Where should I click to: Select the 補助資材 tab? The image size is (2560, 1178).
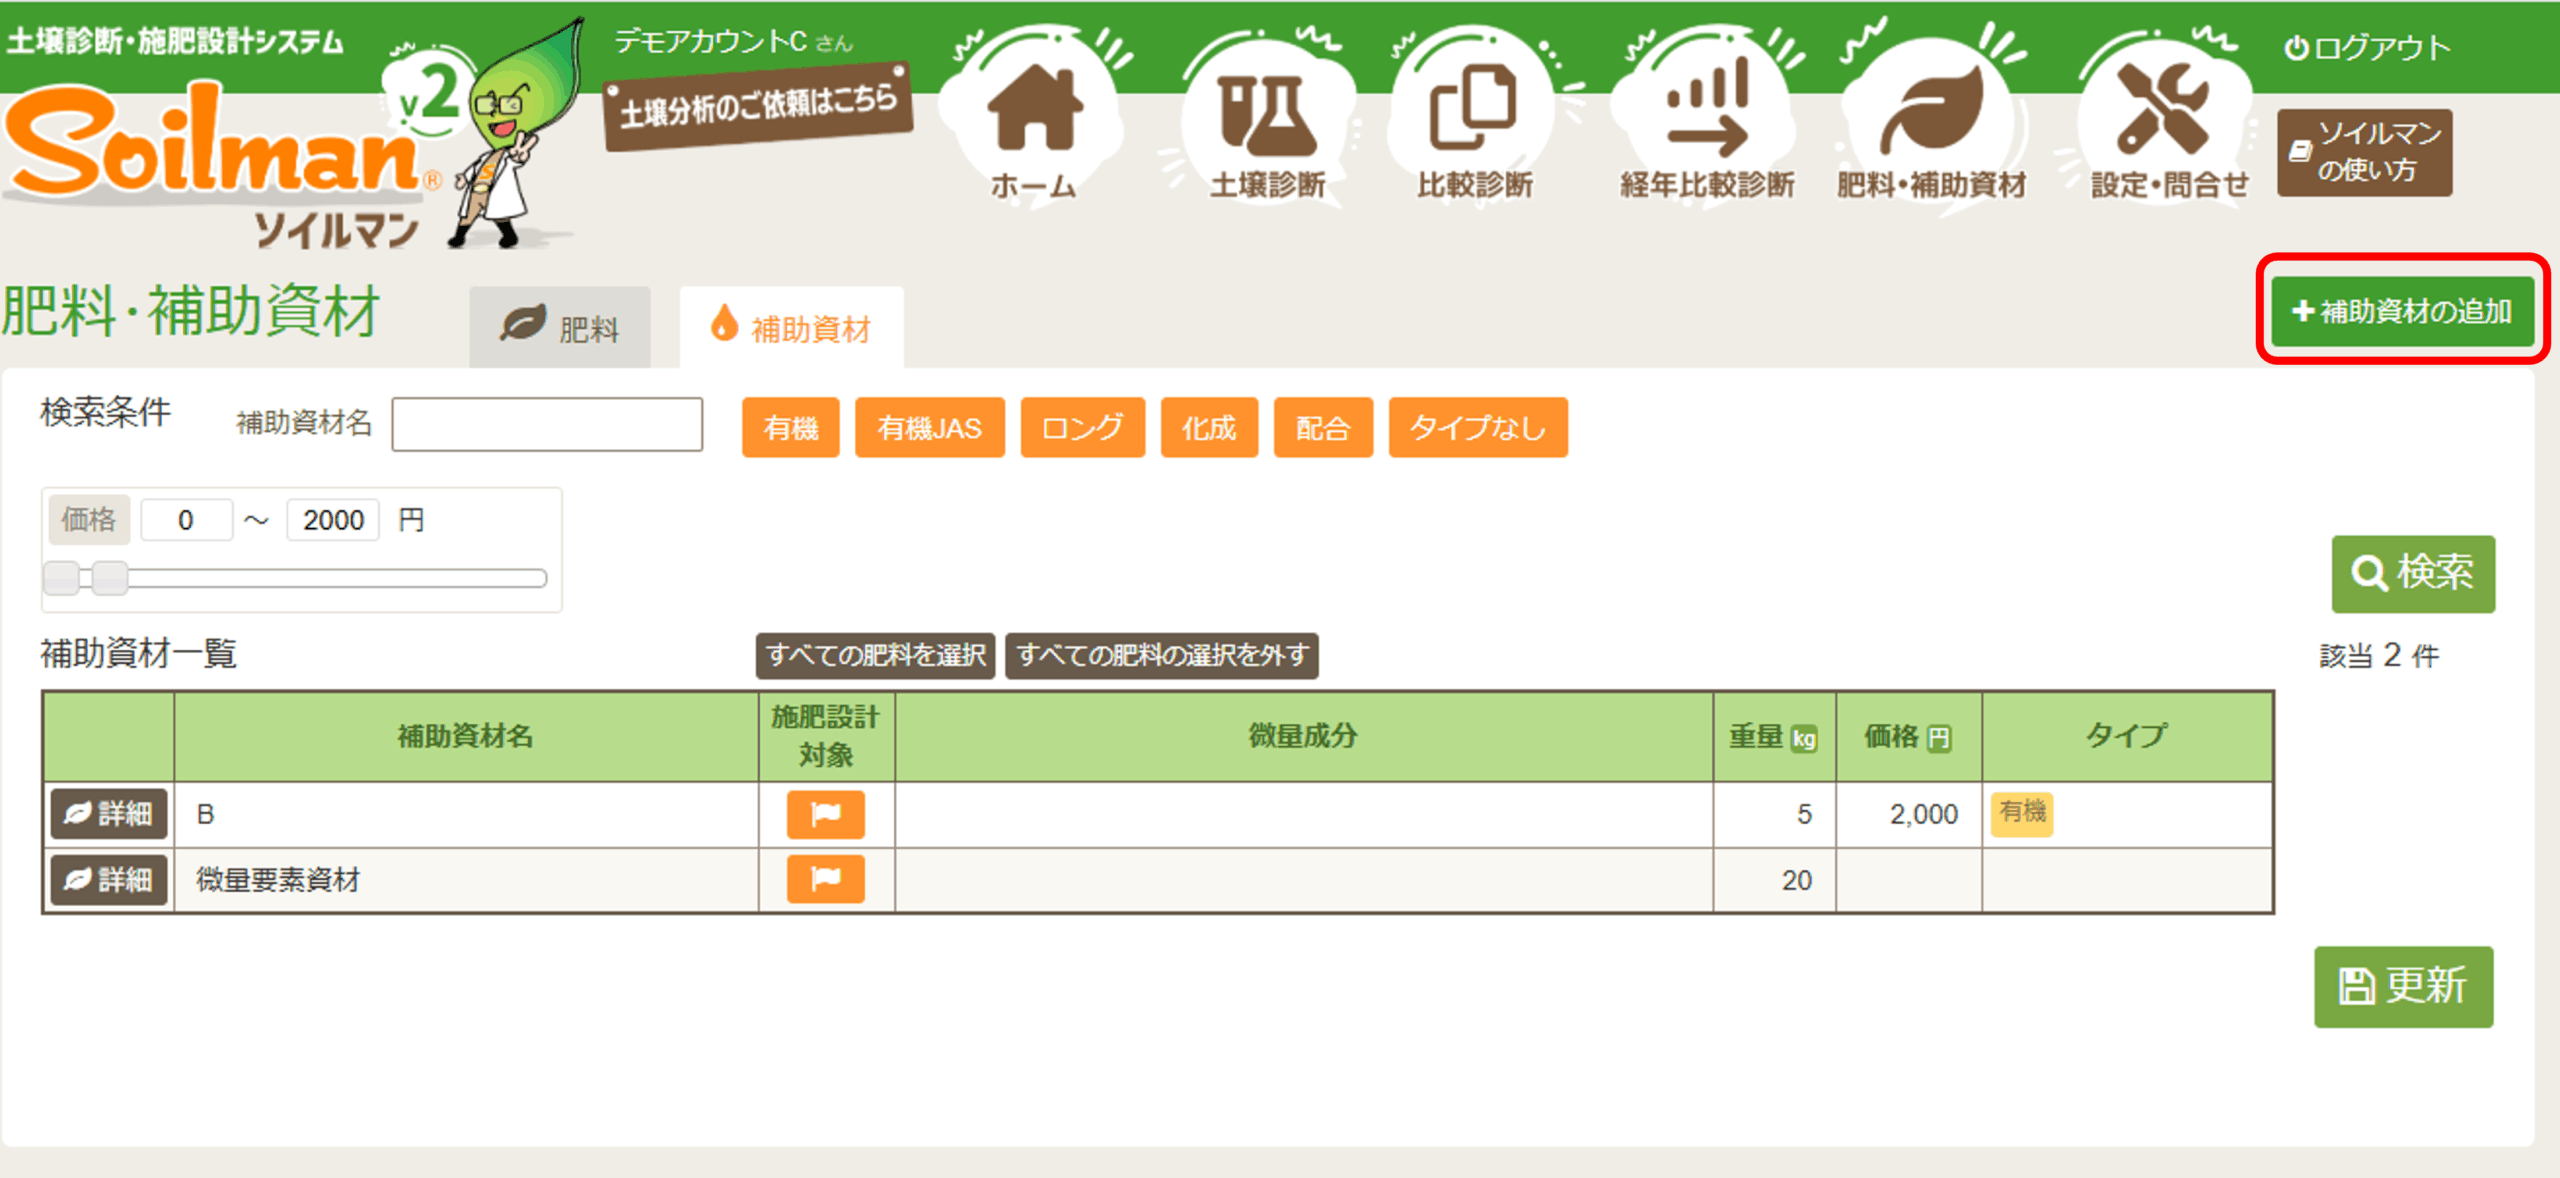click(x=791, y=328)
